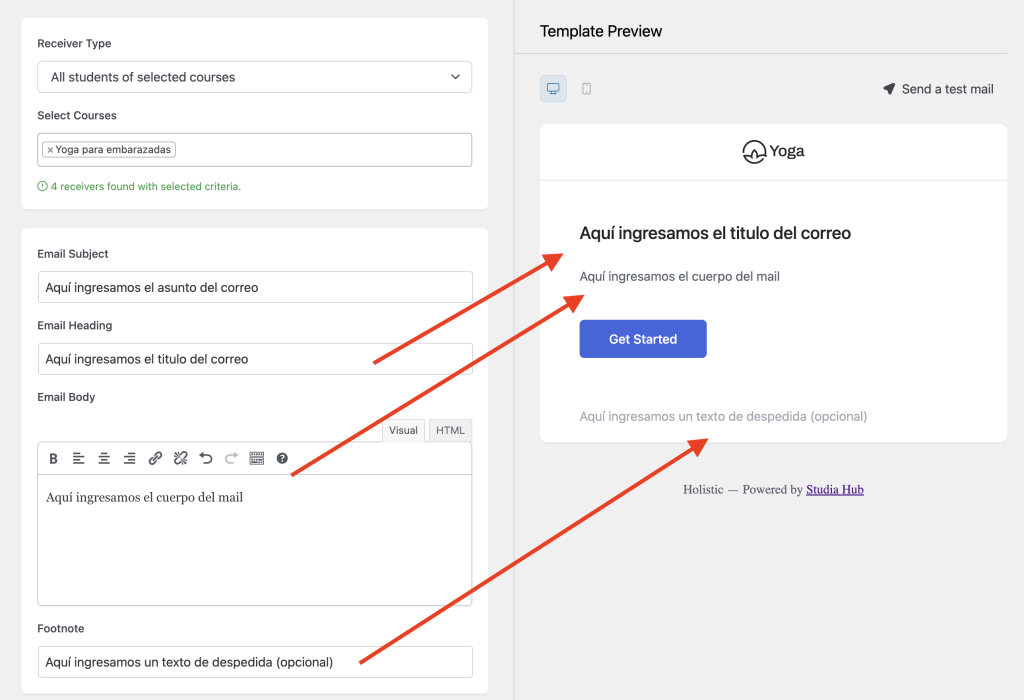
Task: Click the Email Subject input field
Action: [254, 287]
